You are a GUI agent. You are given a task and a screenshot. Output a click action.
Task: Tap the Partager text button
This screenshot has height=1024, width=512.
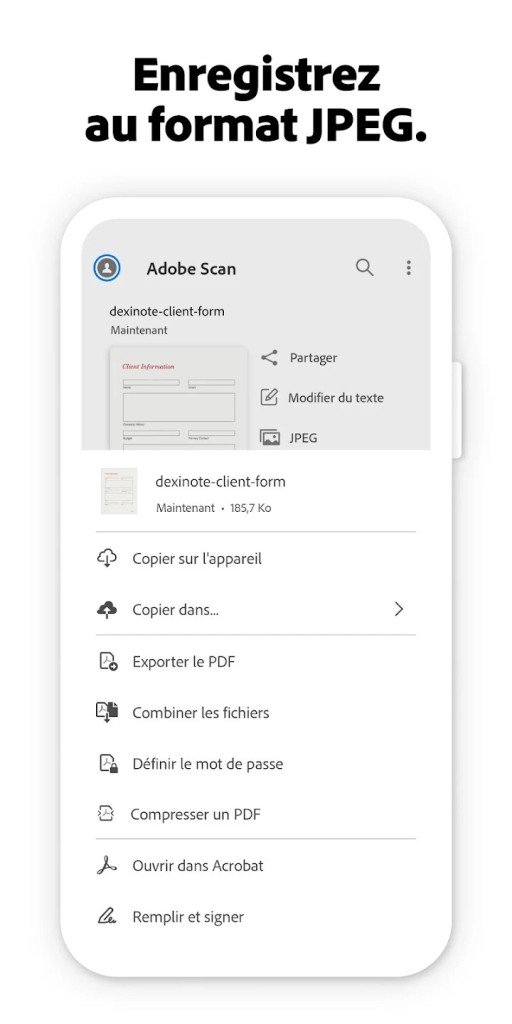[x=313, y=358]
